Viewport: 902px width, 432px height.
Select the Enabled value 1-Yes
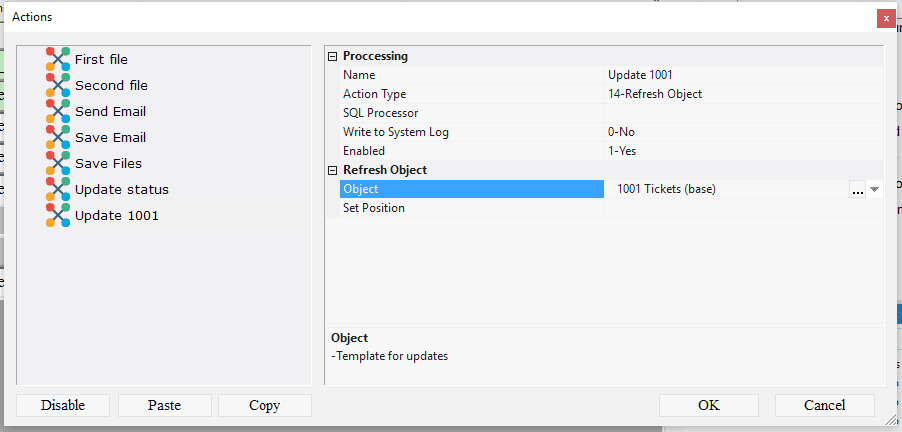click(622, 151)
